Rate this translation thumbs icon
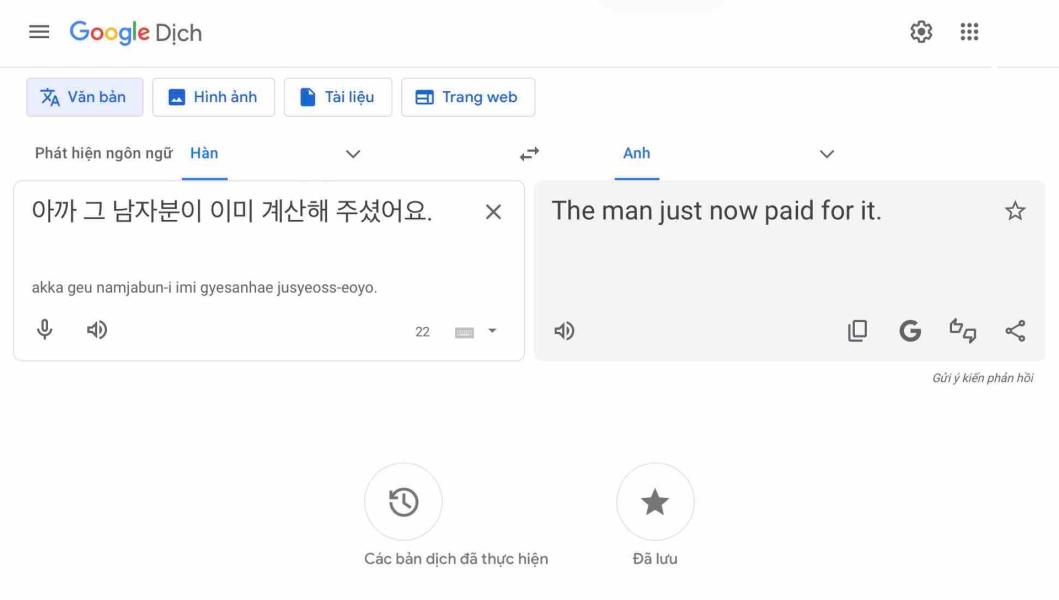 click(962, 330)
